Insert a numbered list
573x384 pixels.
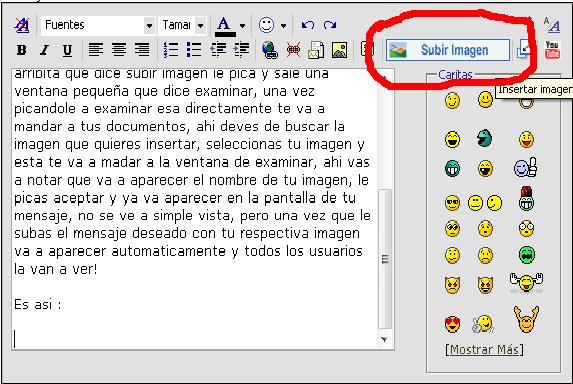point(171,50)
